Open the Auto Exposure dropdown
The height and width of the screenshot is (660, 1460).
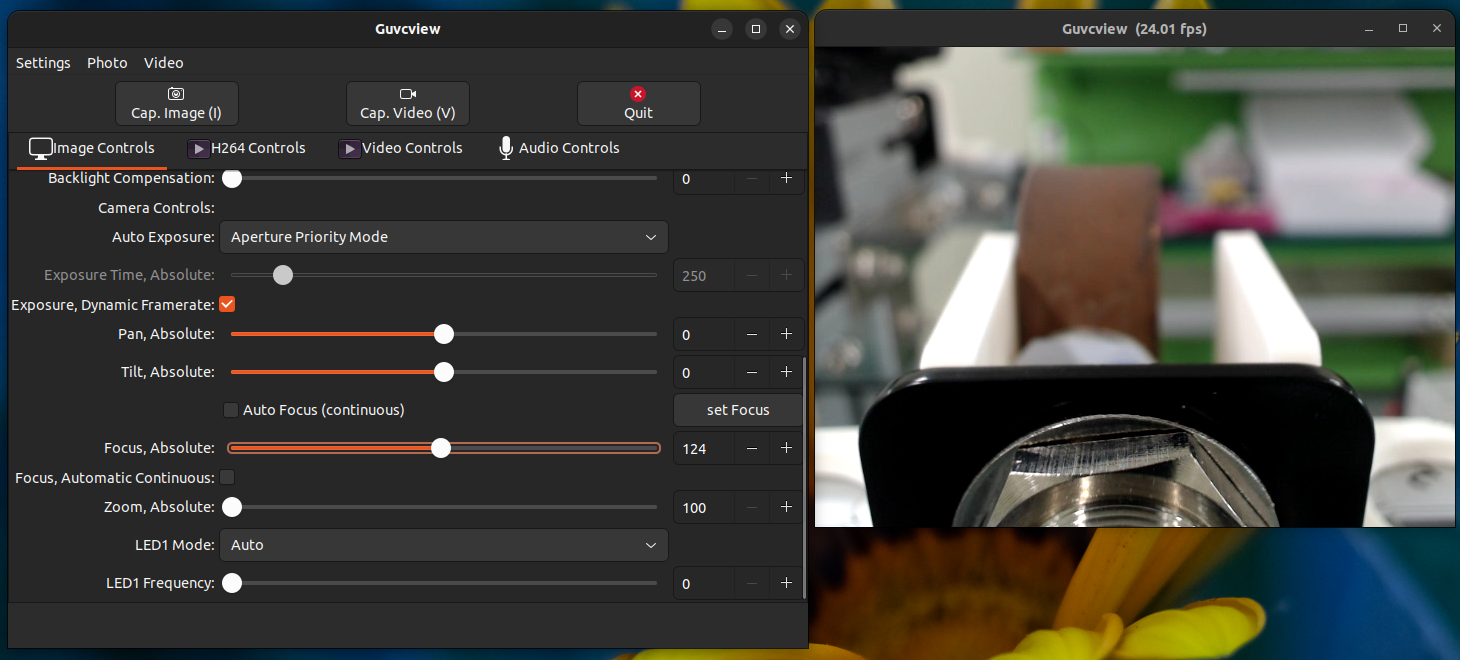coord(444,237)
